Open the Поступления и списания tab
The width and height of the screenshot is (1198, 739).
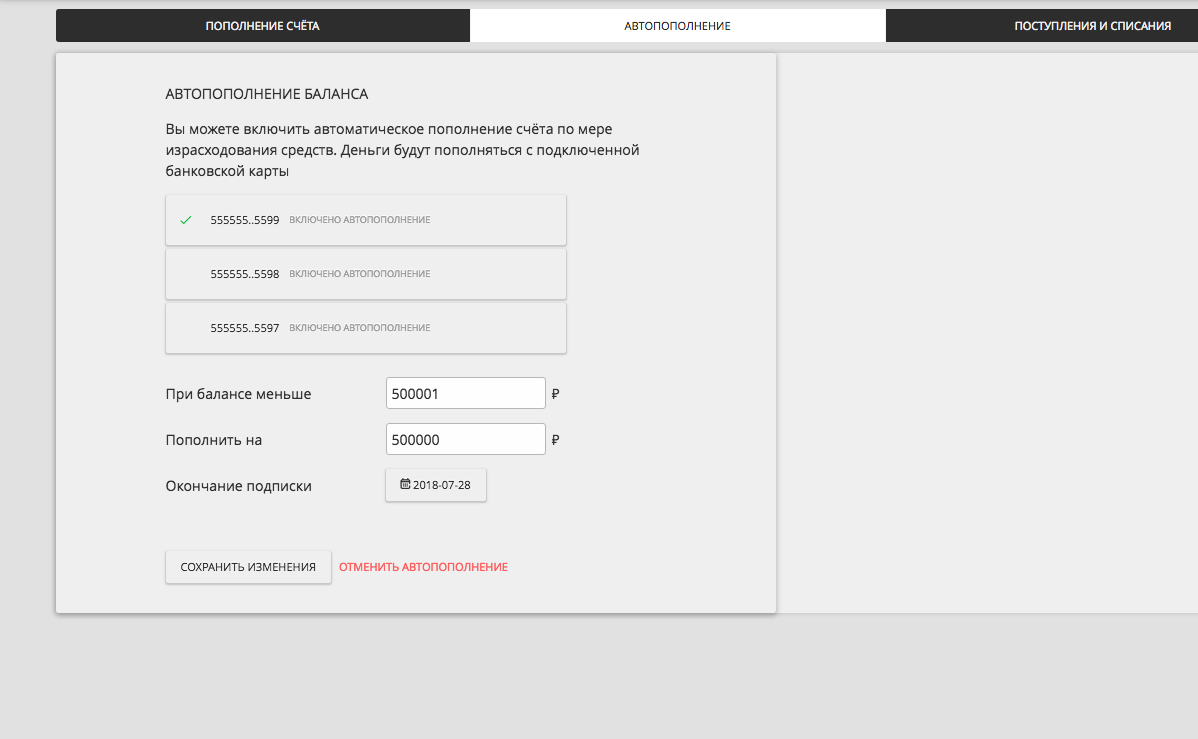click(1092, 26)
